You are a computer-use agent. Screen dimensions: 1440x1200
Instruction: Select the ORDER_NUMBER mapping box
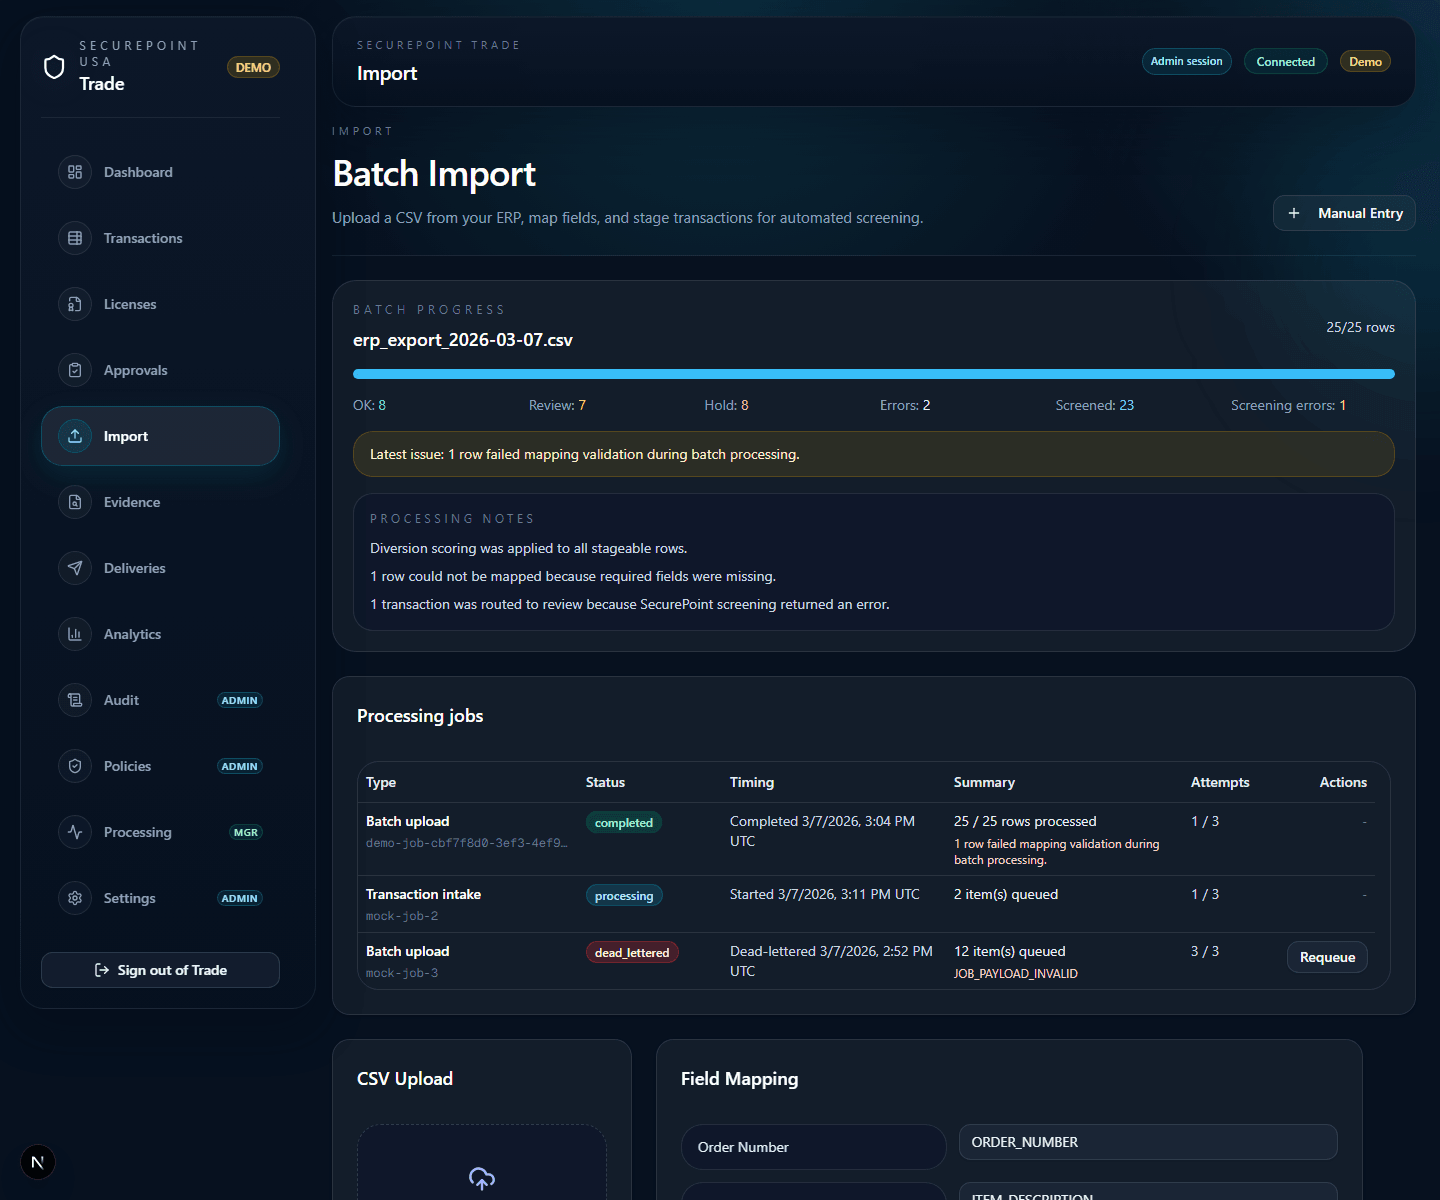pos(1148,1142)
